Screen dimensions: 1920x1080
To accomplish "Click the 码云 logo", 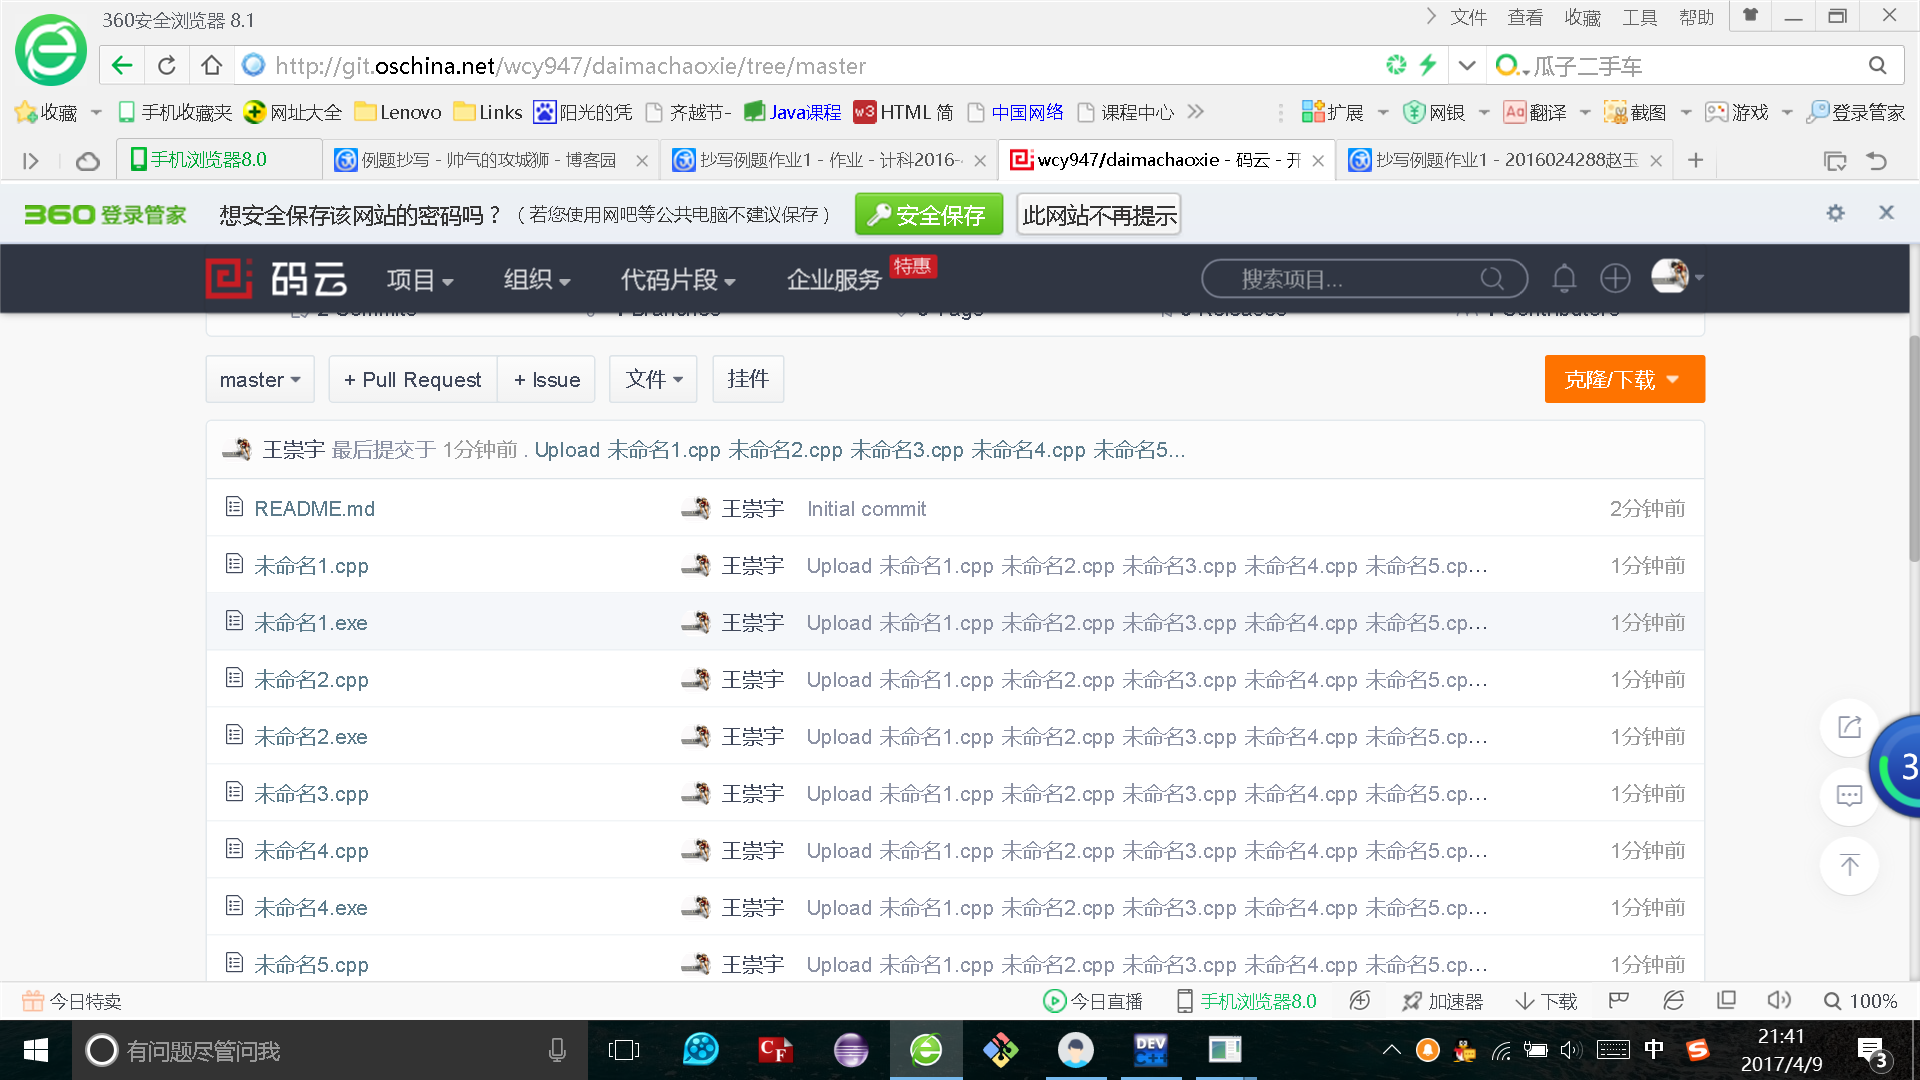I will (x=276, y=278).
